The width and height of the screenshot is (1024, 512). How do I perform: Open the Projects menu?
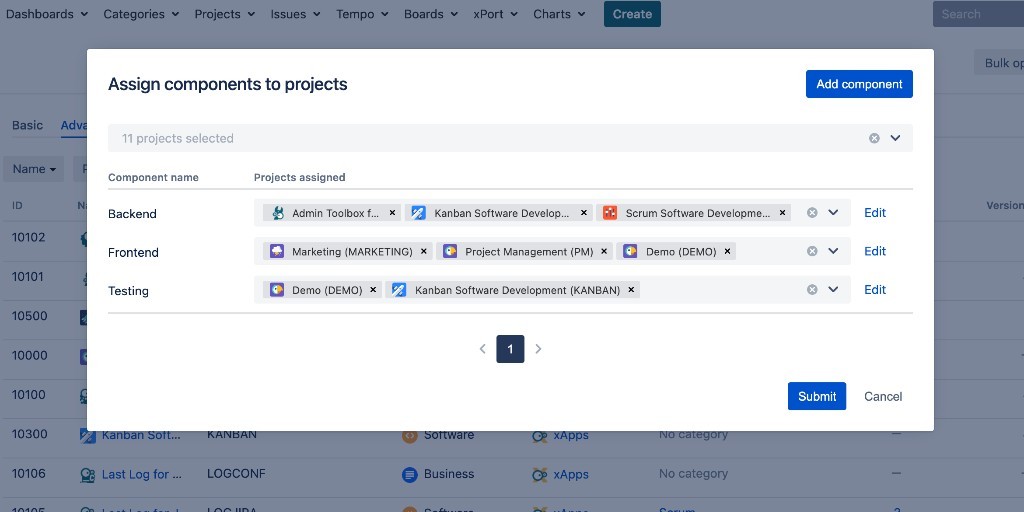point(225,14)
